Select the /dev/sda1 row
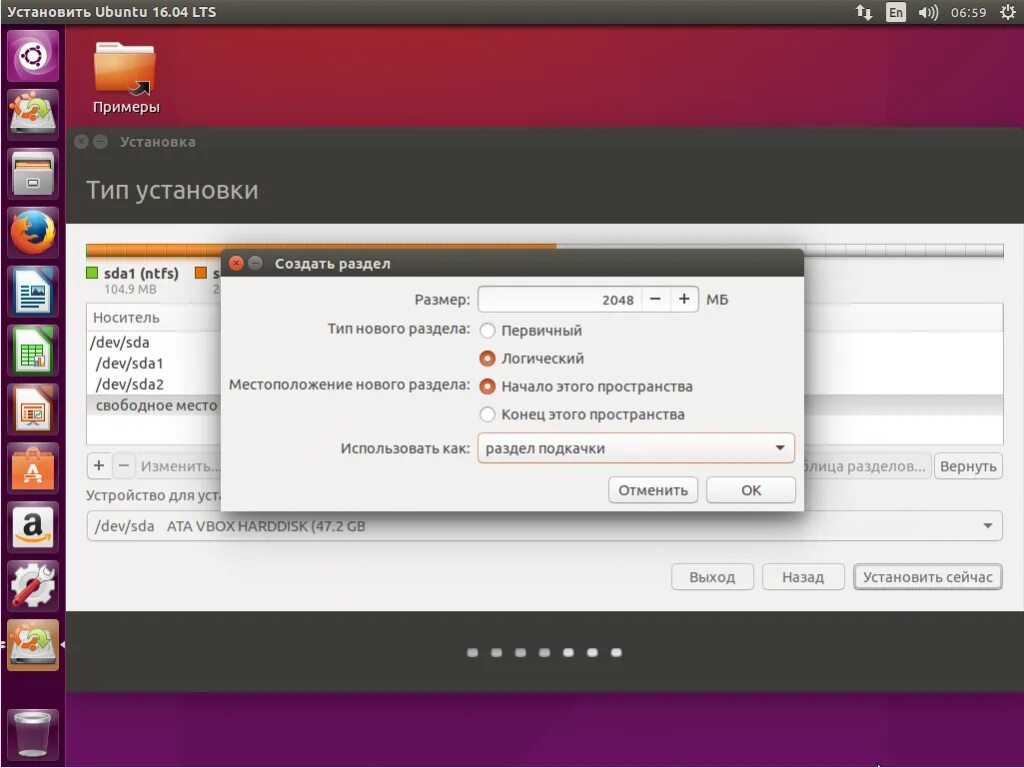The image size is (1024, 768). pos(154,363)
